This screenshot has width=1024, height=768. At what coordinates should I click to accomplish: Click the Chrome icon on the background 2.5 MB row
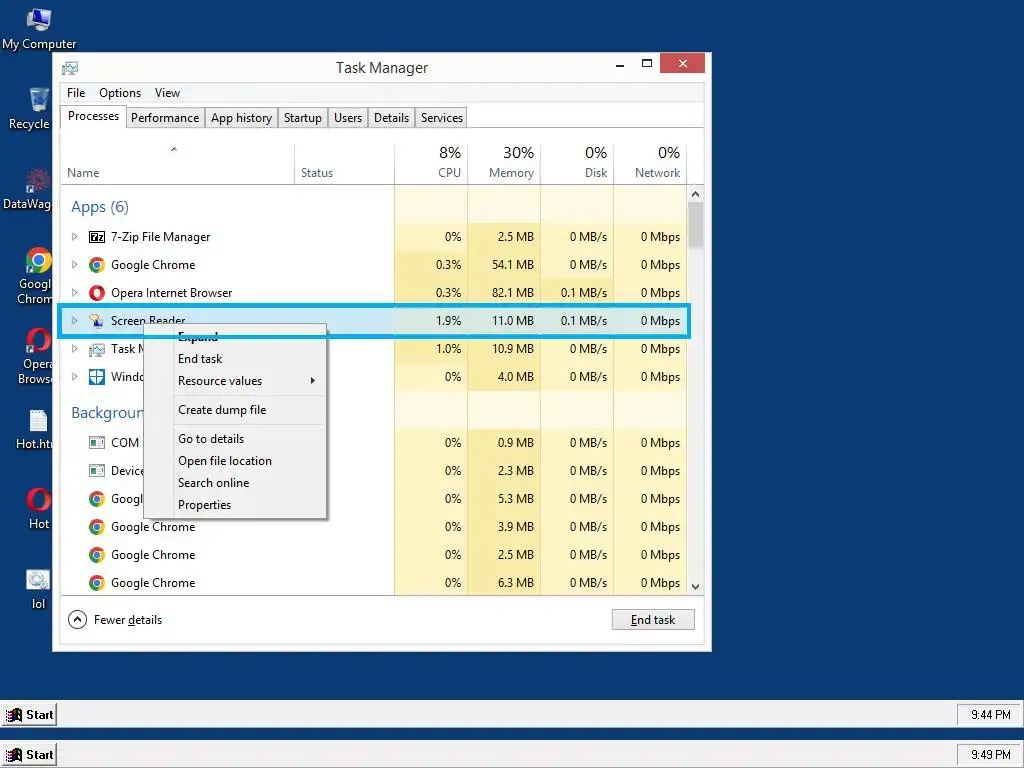pos(97,555)
